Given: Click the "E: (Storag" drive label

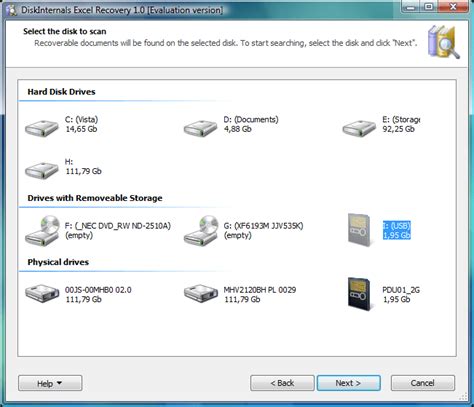Looking at the screenshot, I should 401,120.
